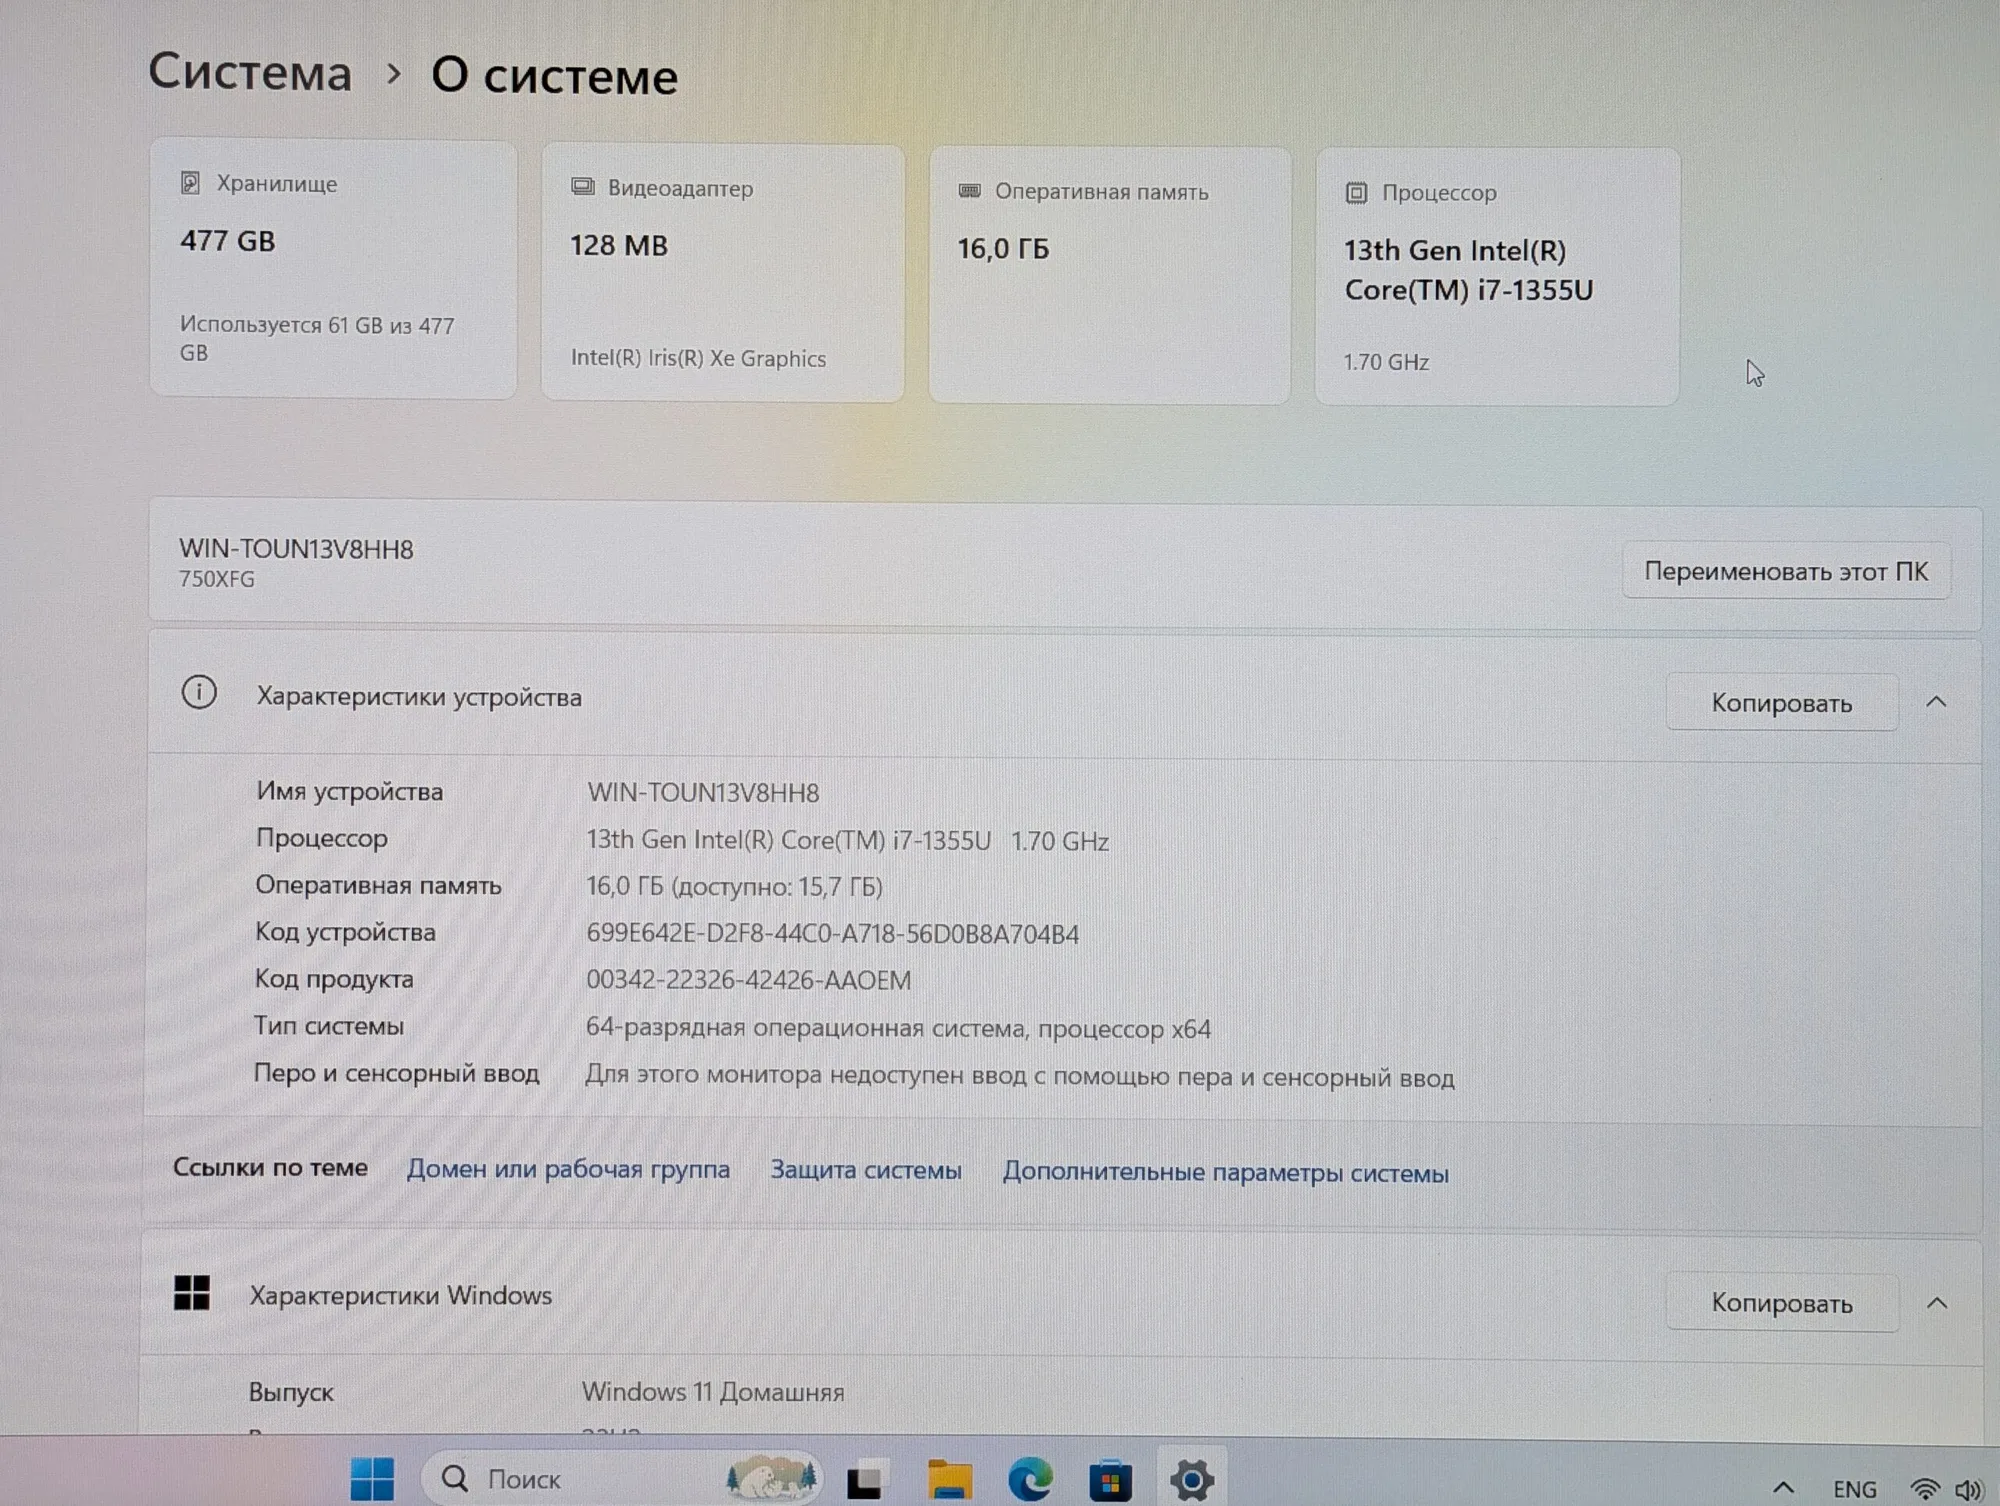The height and width of the screenshot is (1506, 2000).
Task: Switch the ENG input language indicator
Action: click(x=1855, y=1489)
